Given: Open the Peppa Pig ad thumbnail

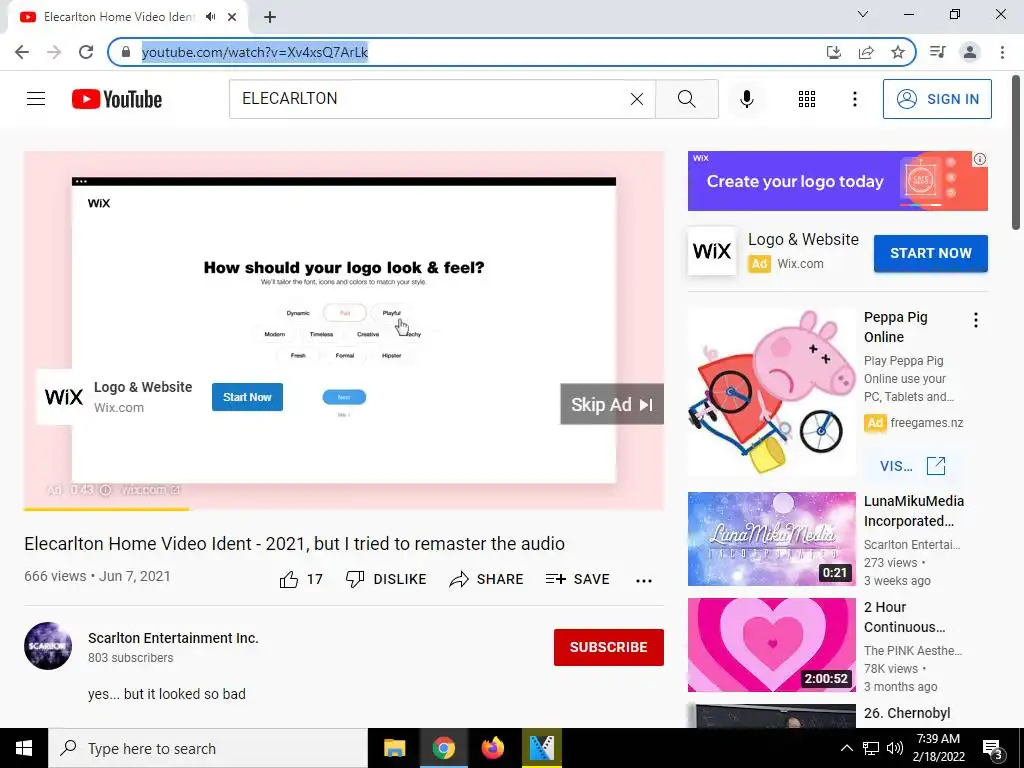Looking at the screenshot, I should [771, 392].
